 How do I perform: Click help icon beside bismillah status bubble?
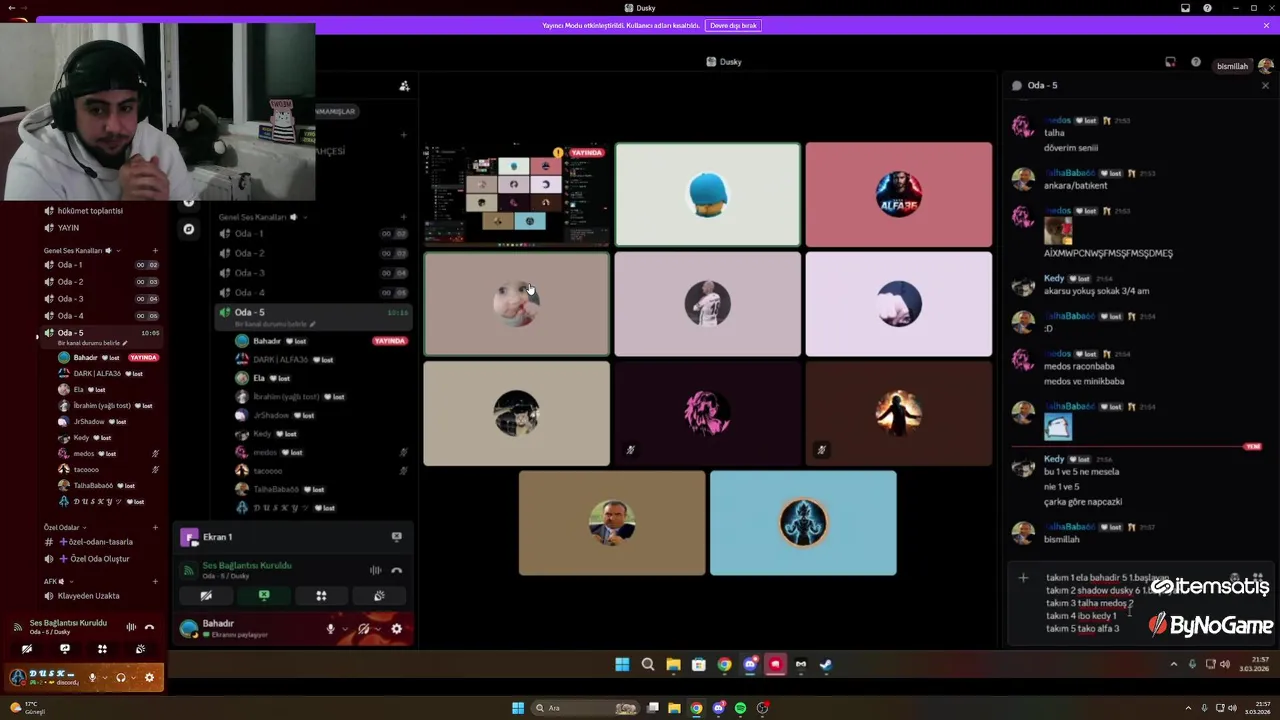click(x=1195, y=62)
